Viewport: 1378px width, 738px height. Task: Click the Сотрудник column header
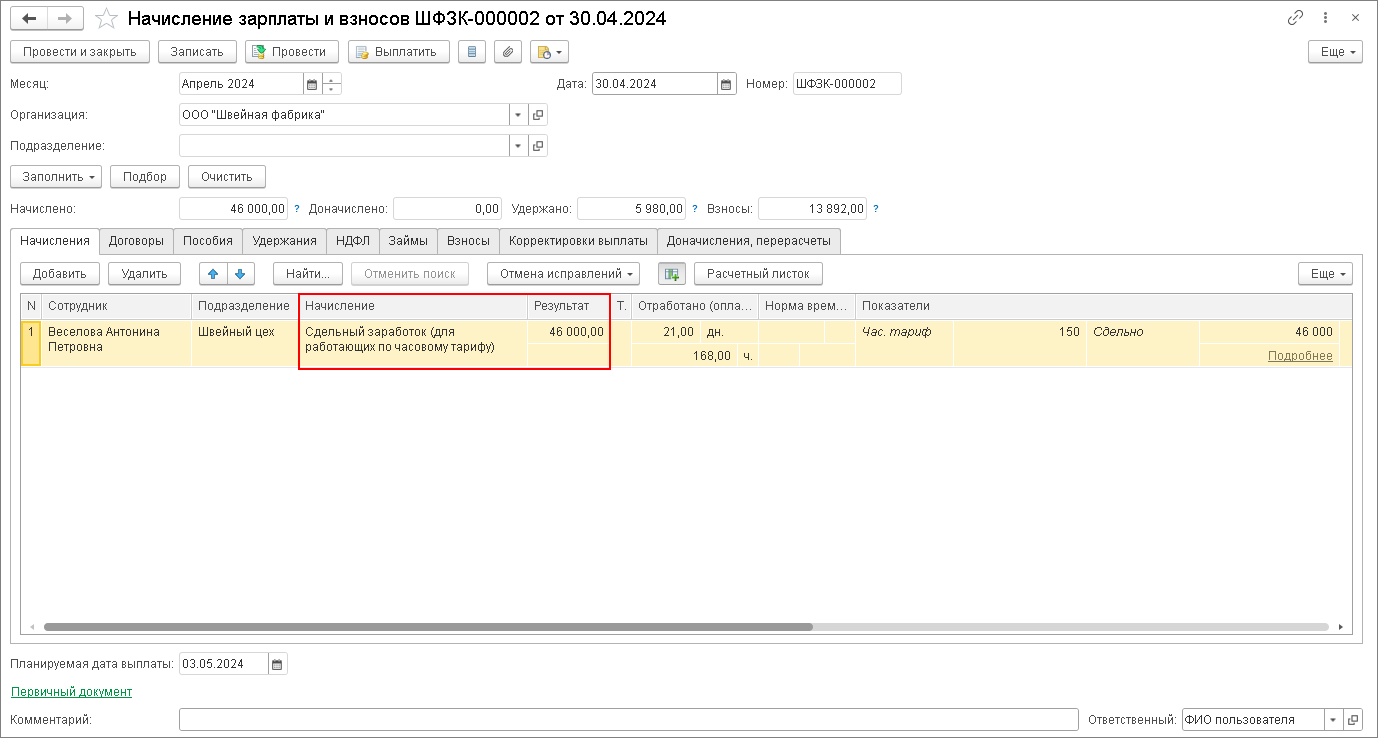click(x=116, y=306)
